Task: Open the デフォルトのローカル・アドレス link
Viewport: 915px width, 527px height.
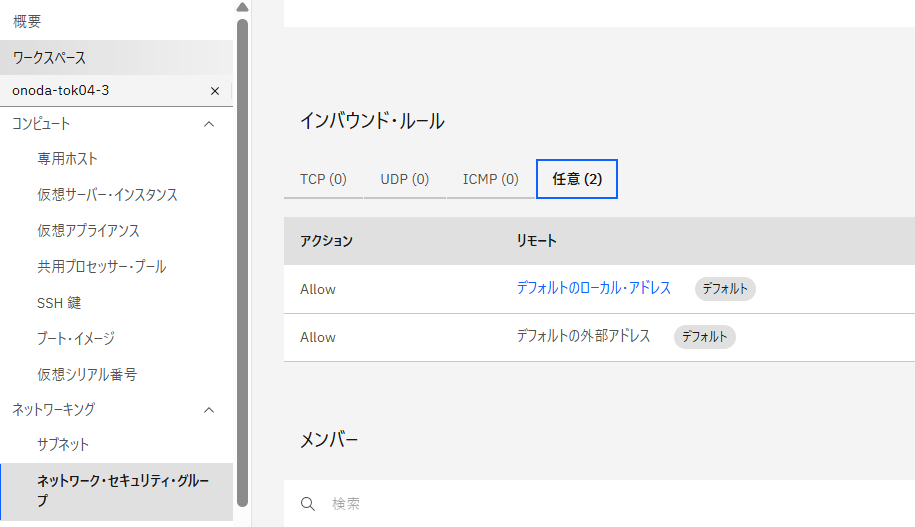Action: pos(593,288)
